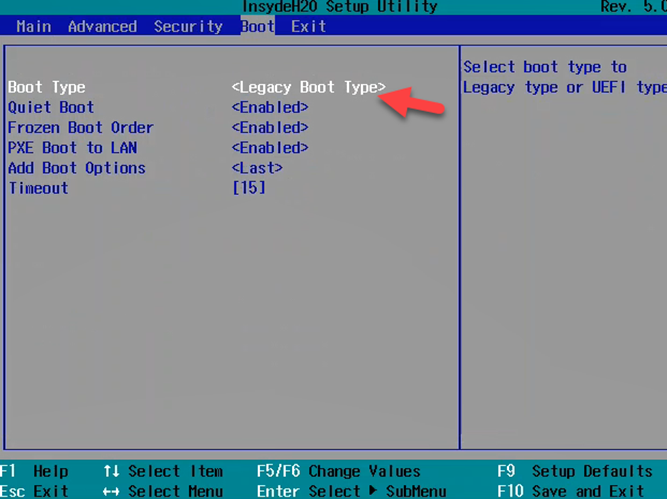This screenshot has width=667, height=499.
Task: Toggle the Quiet Boot Enabled value
Action: coord(269,108)
